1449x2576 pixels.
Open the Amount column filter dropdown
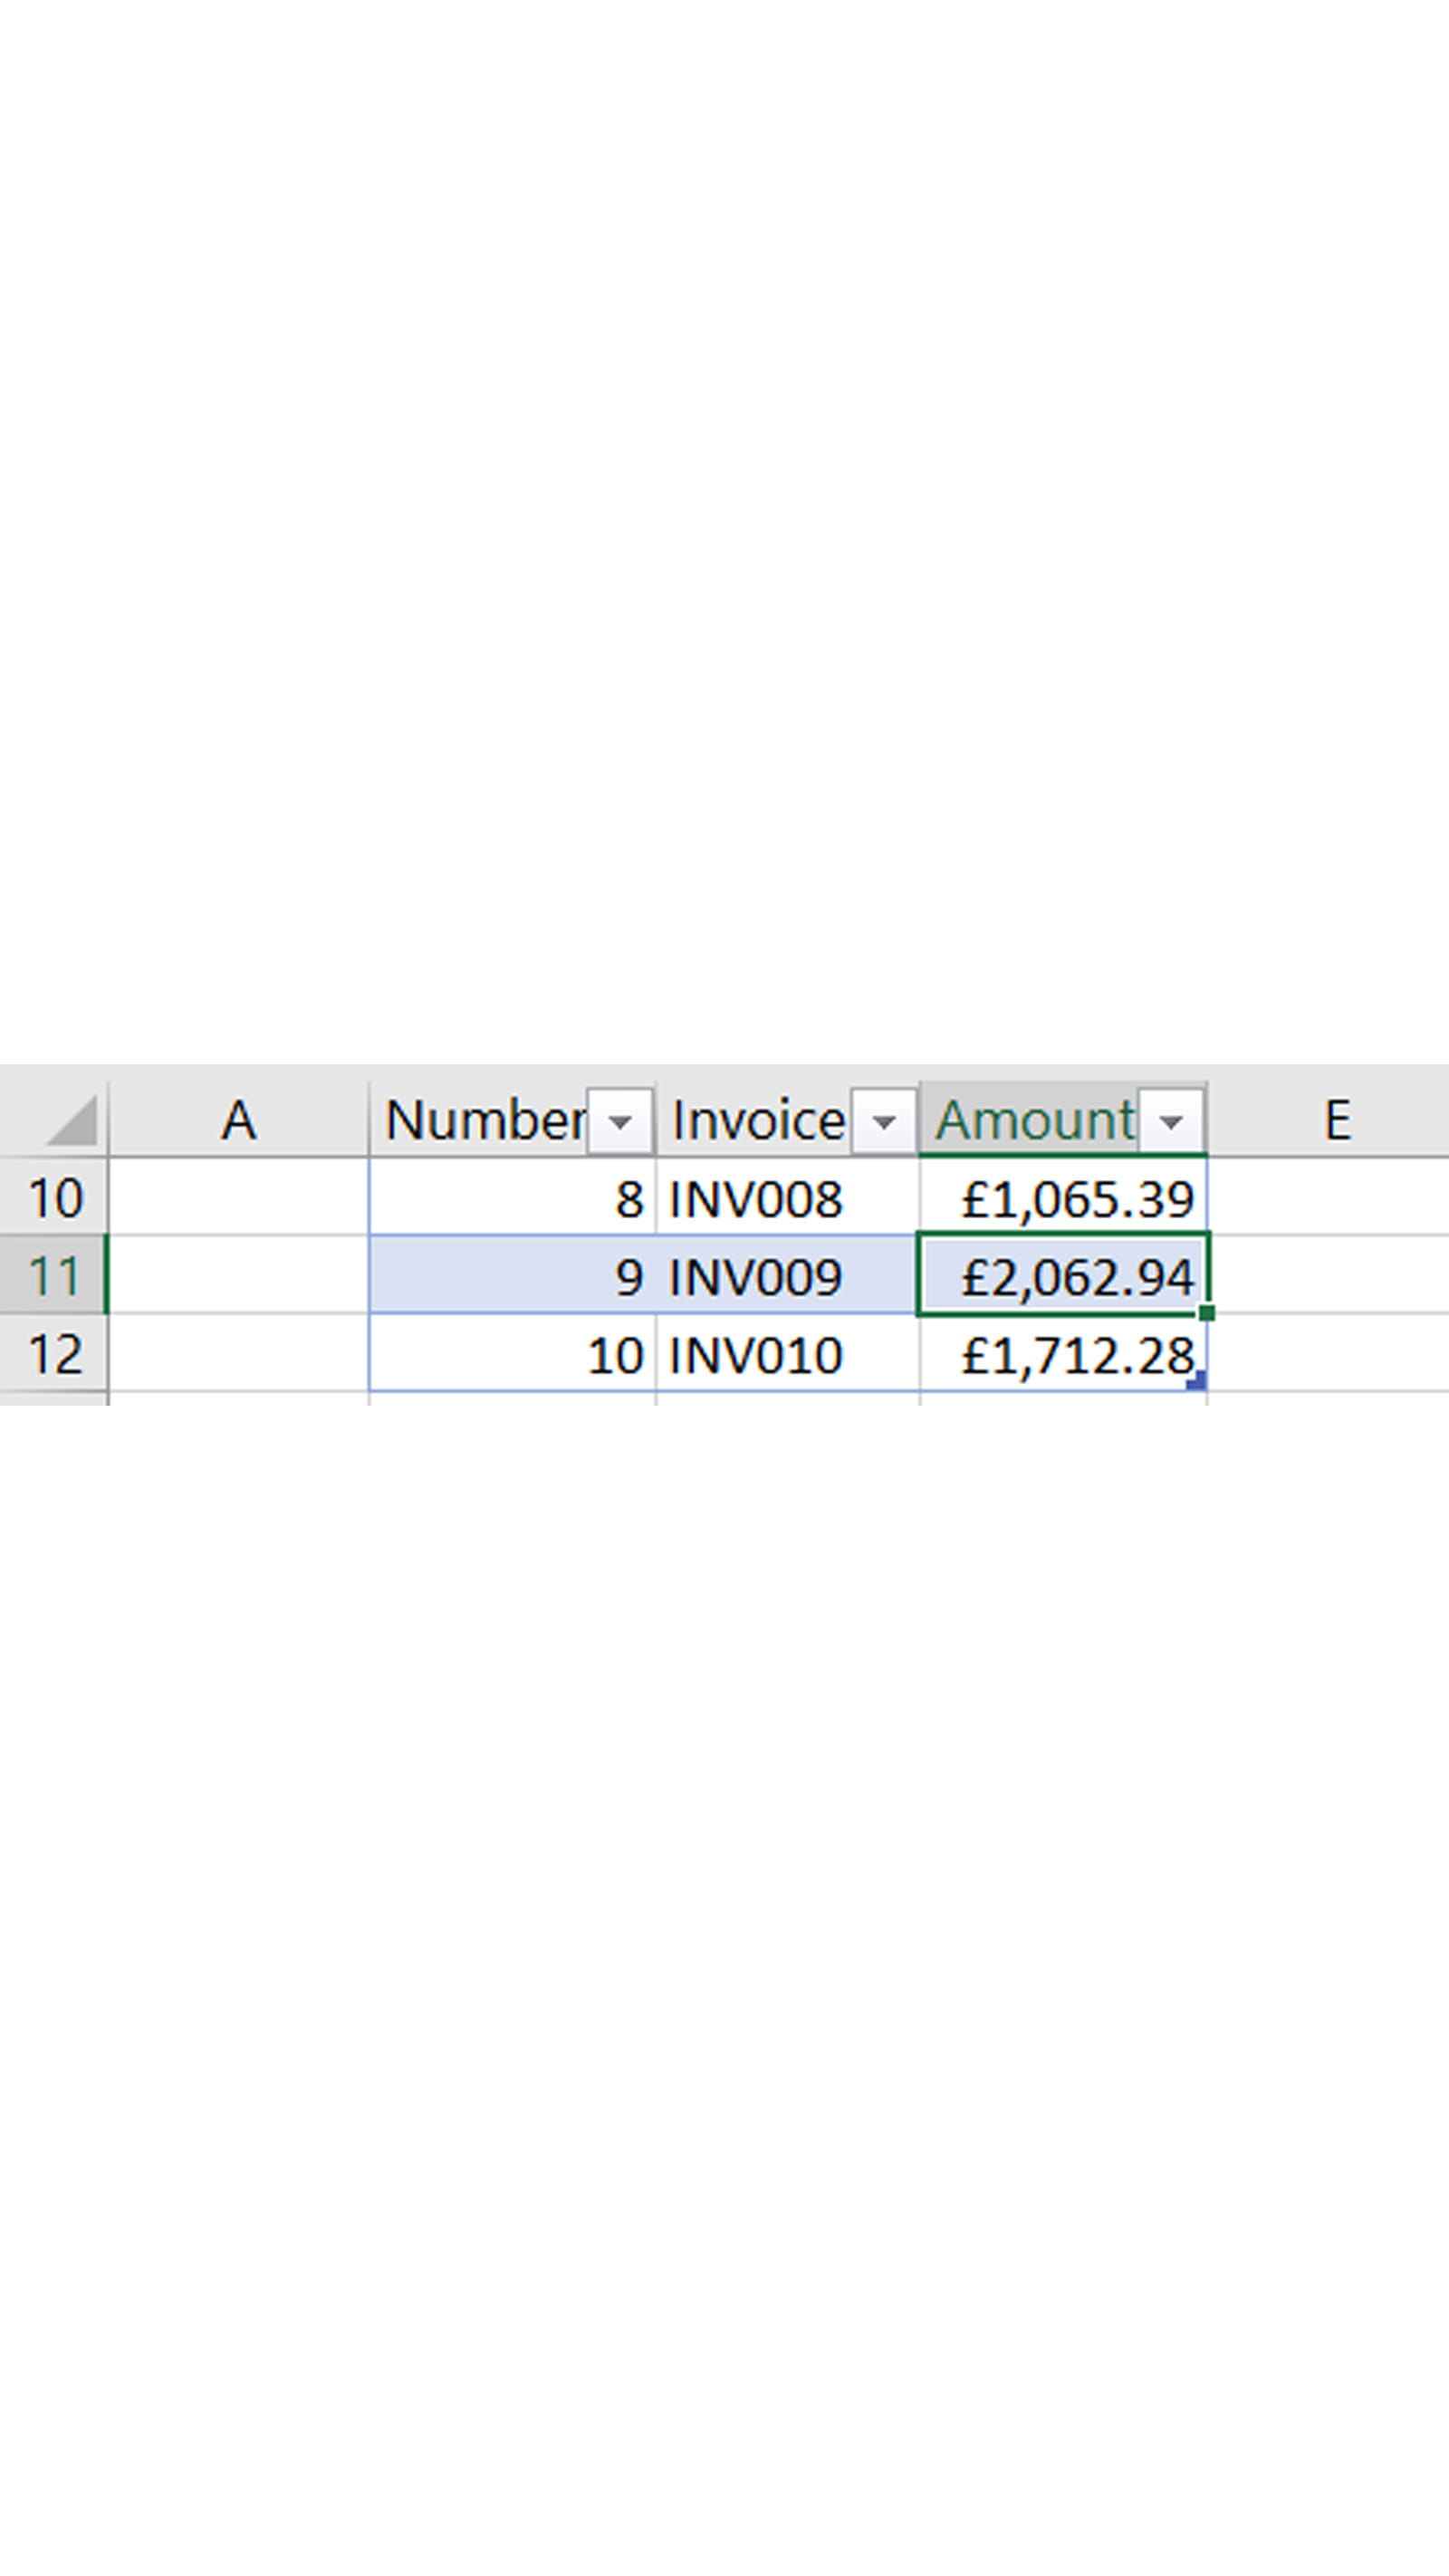click(1170, 1122)
